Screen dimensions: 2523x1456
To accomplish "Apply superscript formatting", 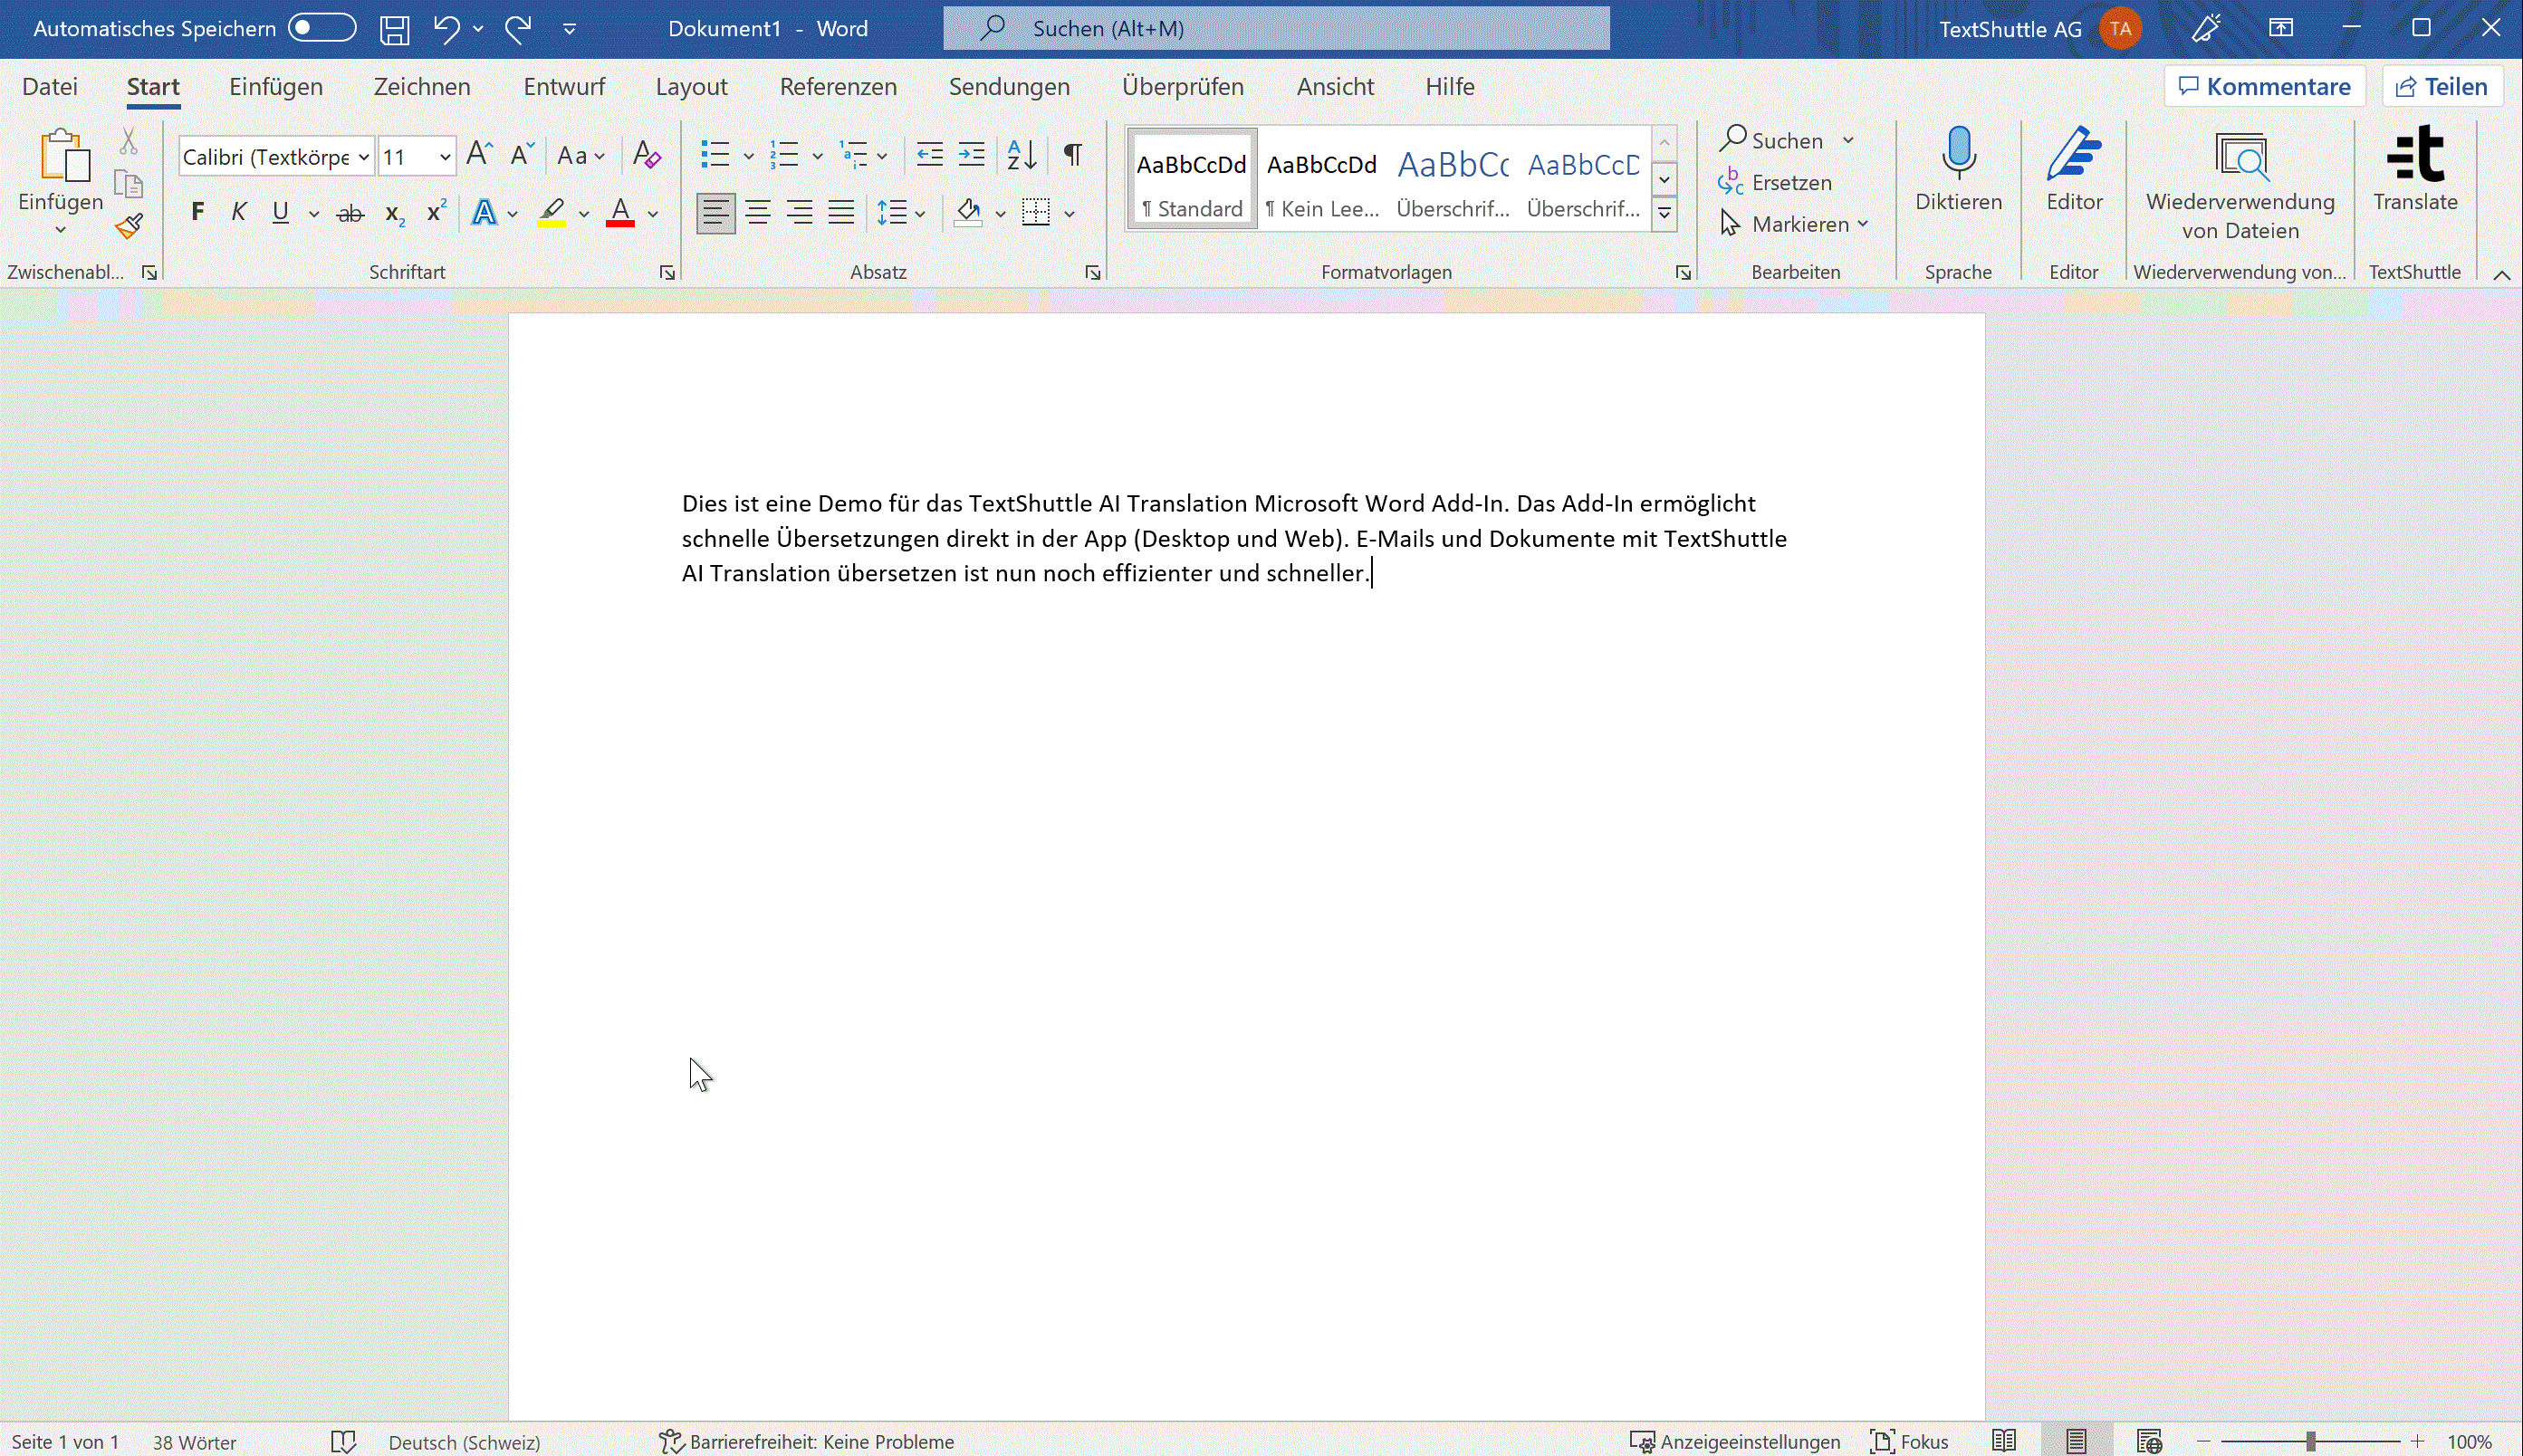I will [436, 213].
